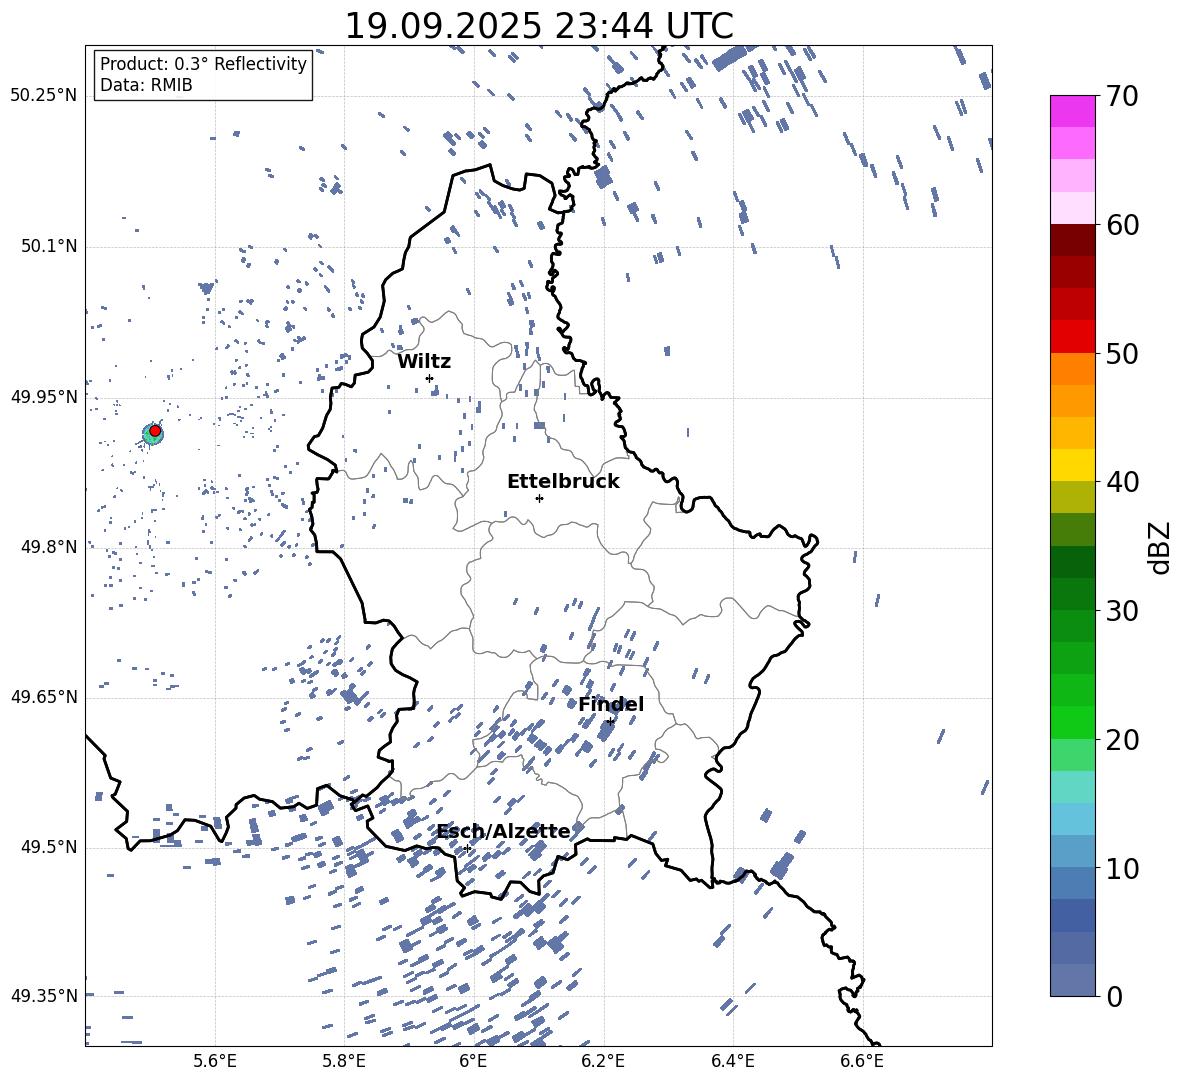Click the 'Data: RMIB' text
The image size is (1184, 1081).
(x=146, y=85)
